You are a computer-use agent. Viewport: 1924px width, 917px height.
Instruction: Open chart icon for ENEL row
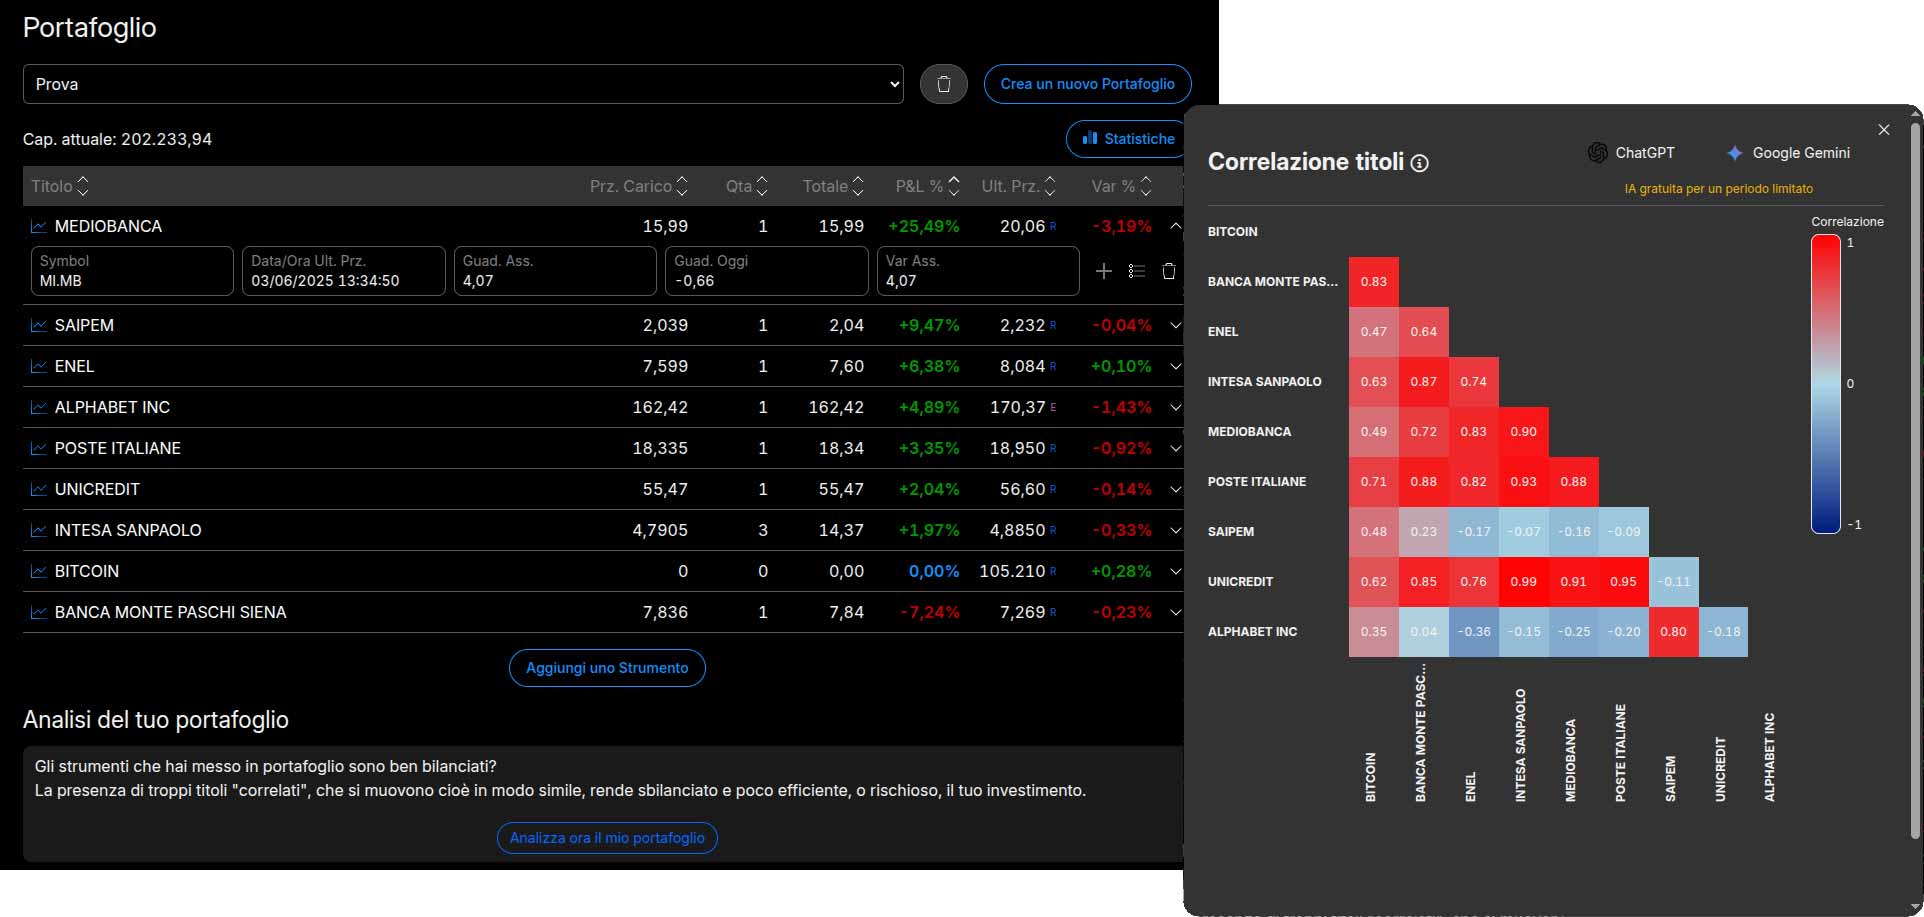tap(39, 366)
